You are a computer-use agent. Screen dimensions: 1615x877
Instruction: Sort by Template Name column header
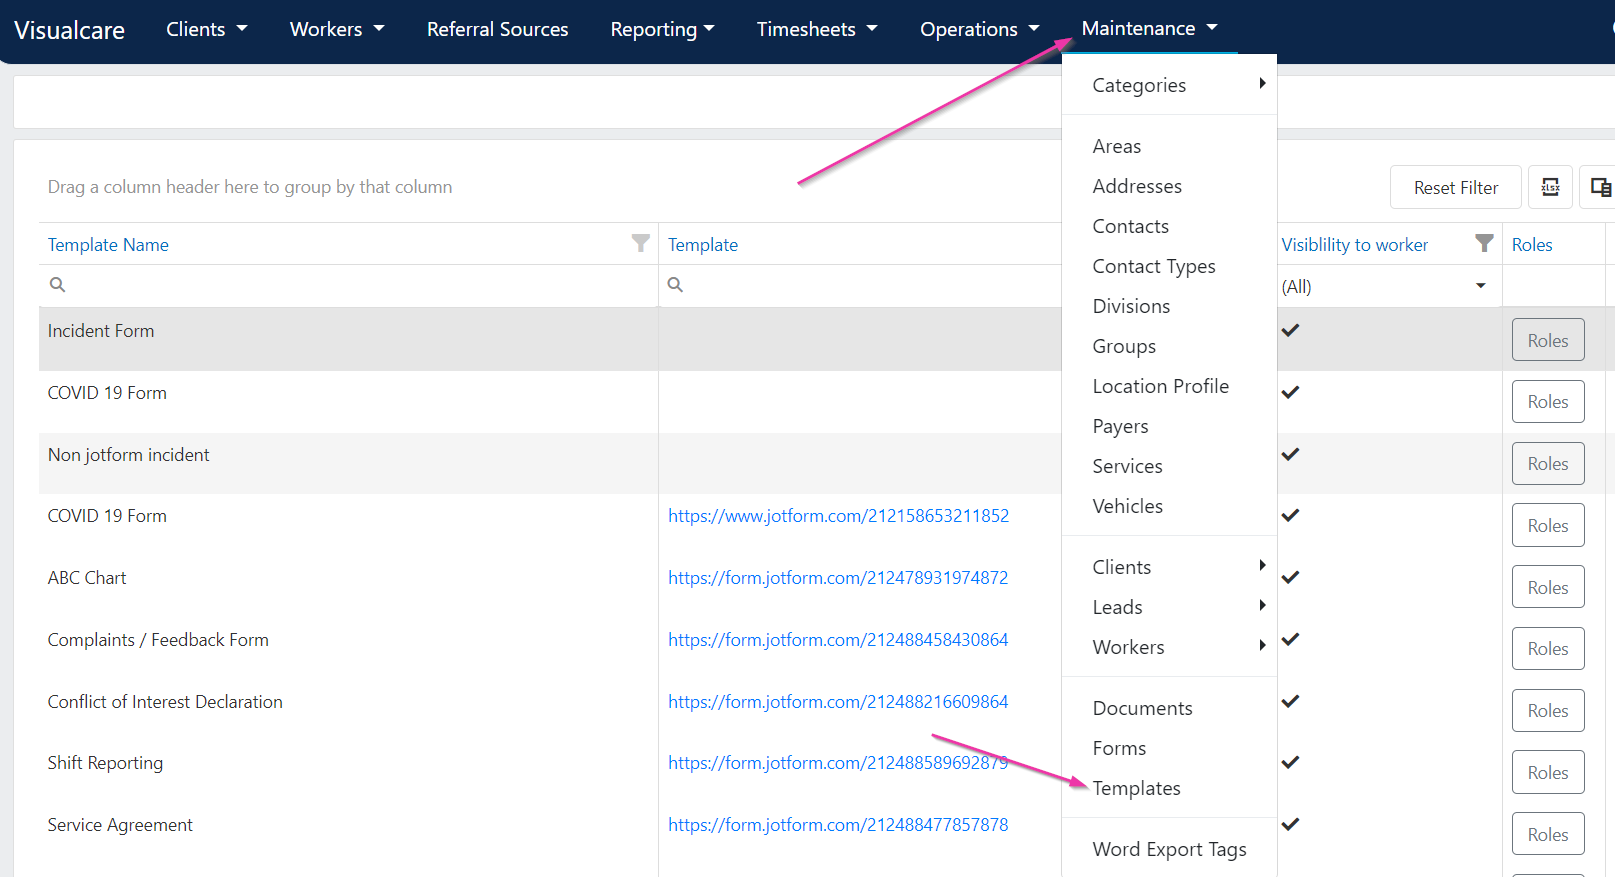coord(108,244)
